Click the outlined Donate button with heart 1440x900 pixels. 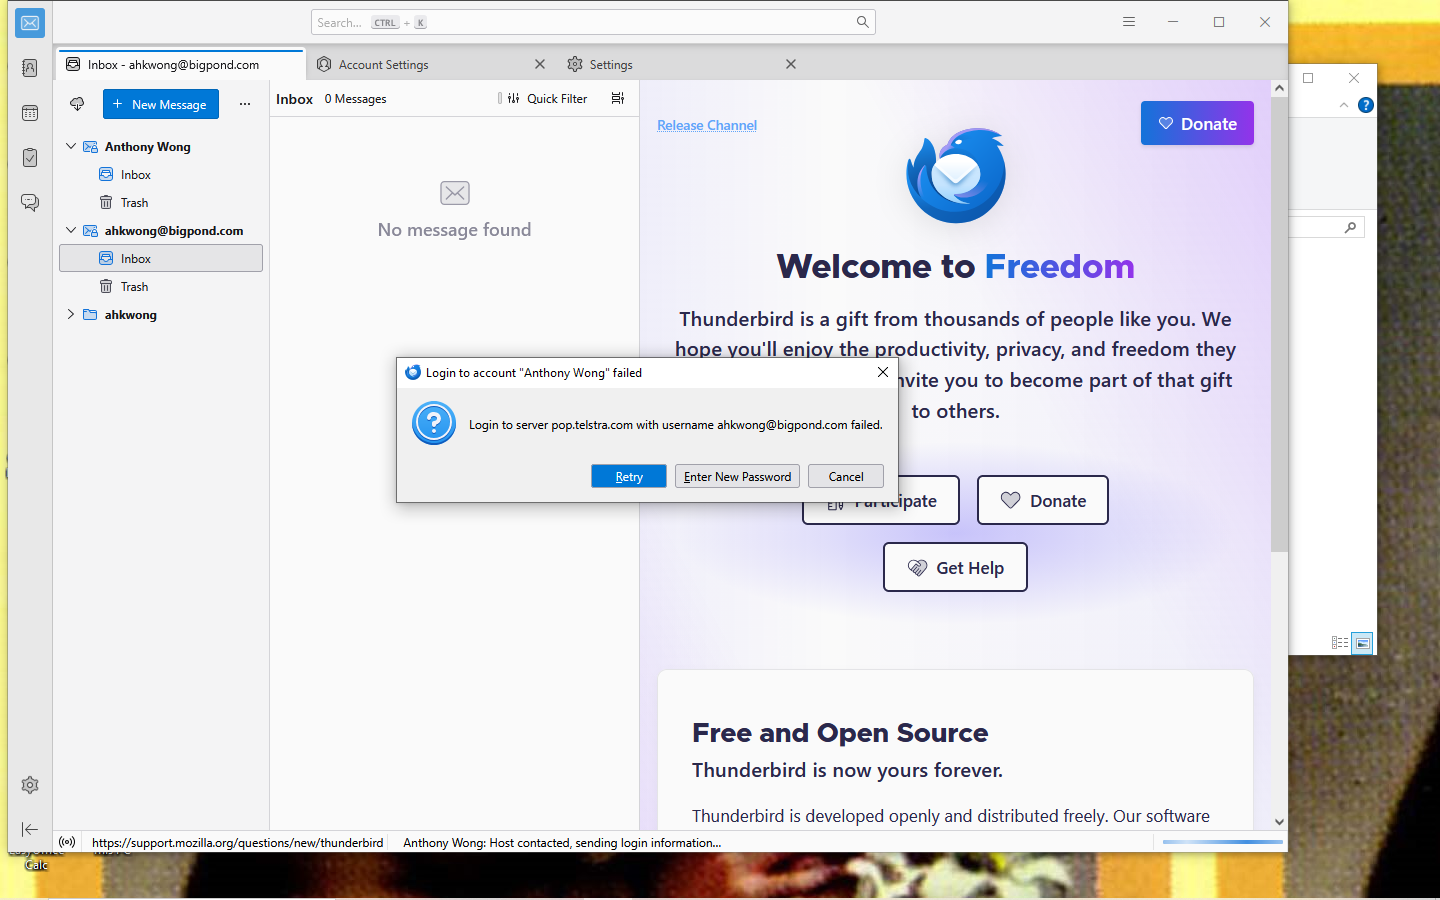click(1043, 500)
